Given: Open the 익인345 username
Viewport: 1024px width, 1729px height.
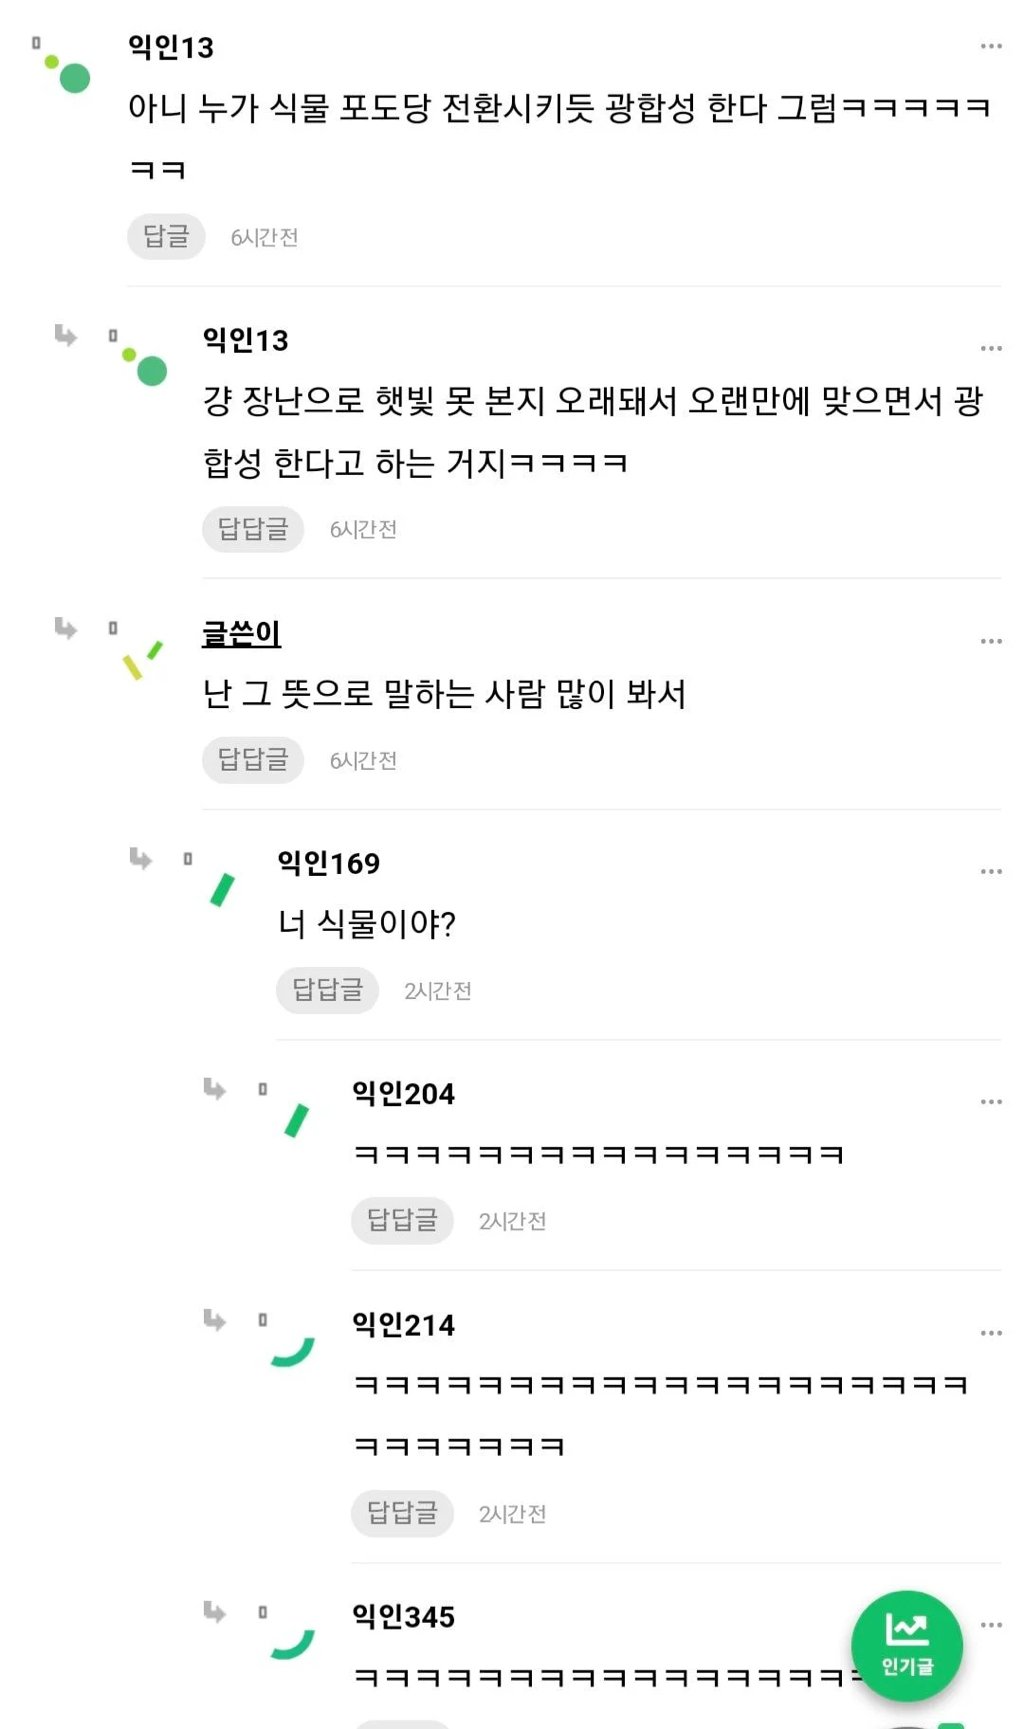Looking at the screenshot, I should pyautogui.click(x=403, y=1617).
